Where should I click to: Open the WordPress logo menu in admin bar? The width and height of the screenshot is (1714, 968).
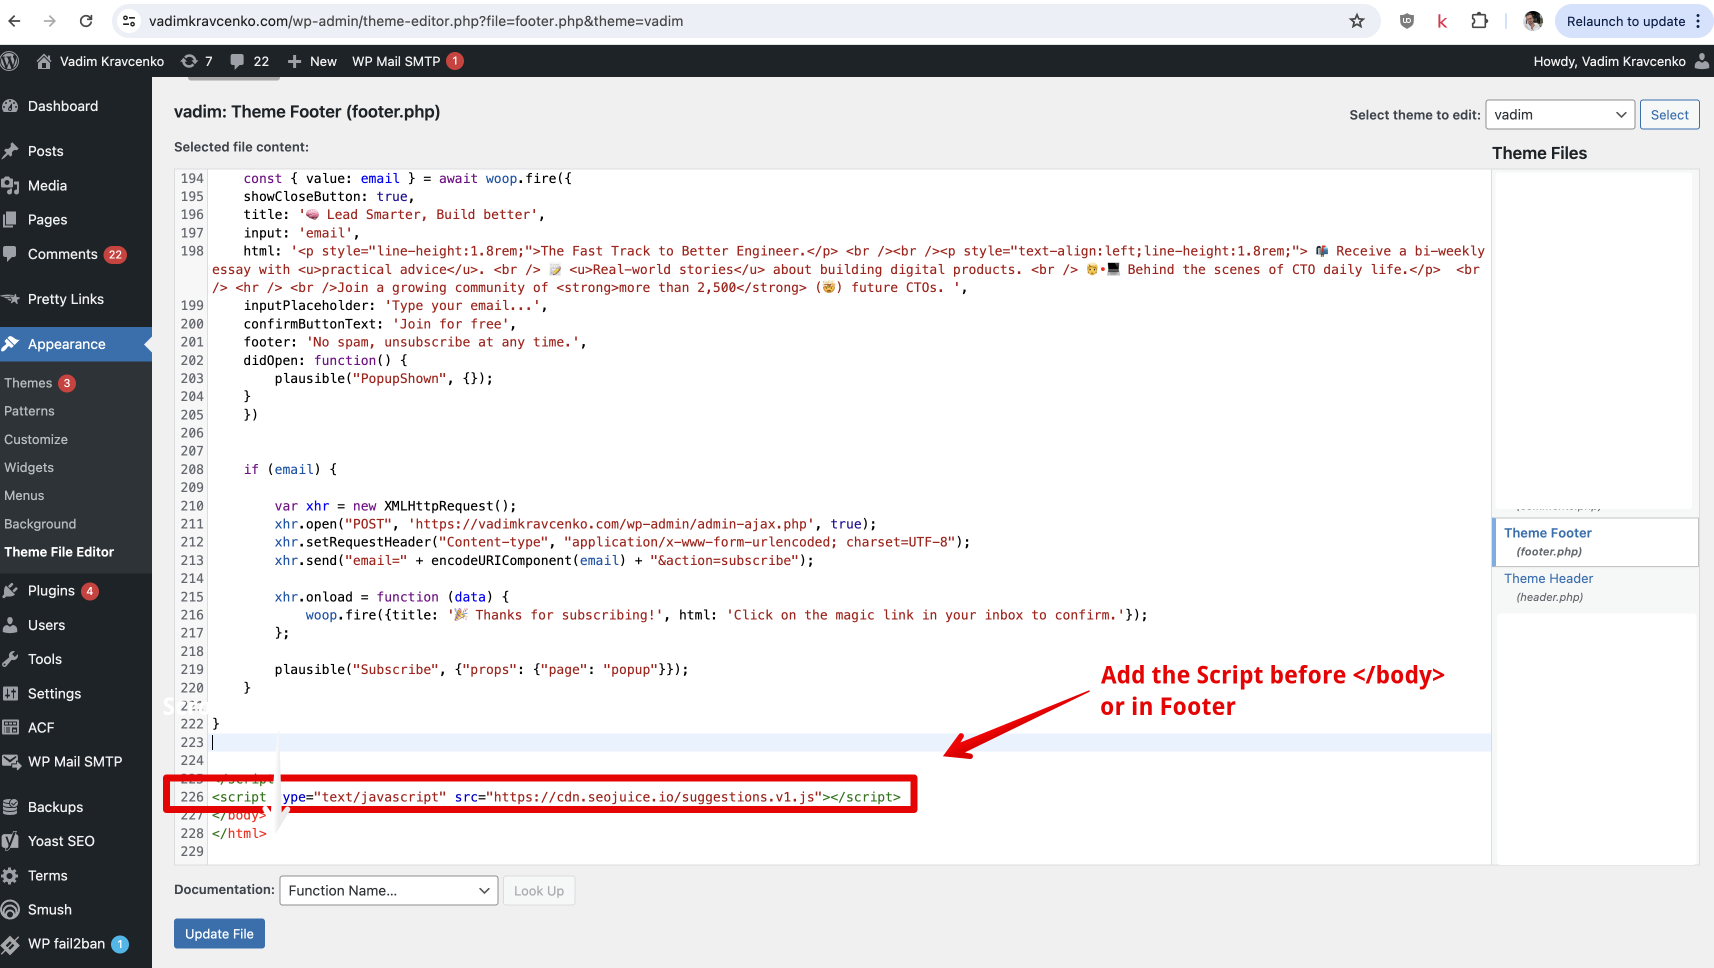click(x=11, y=61)
